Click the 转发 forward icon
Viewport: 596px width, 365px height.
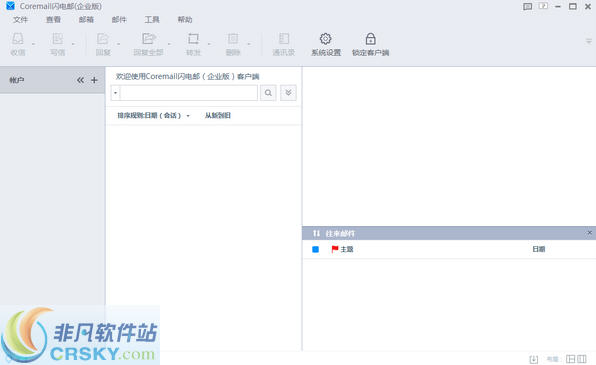pyautogui.click(x=193, y=39)
